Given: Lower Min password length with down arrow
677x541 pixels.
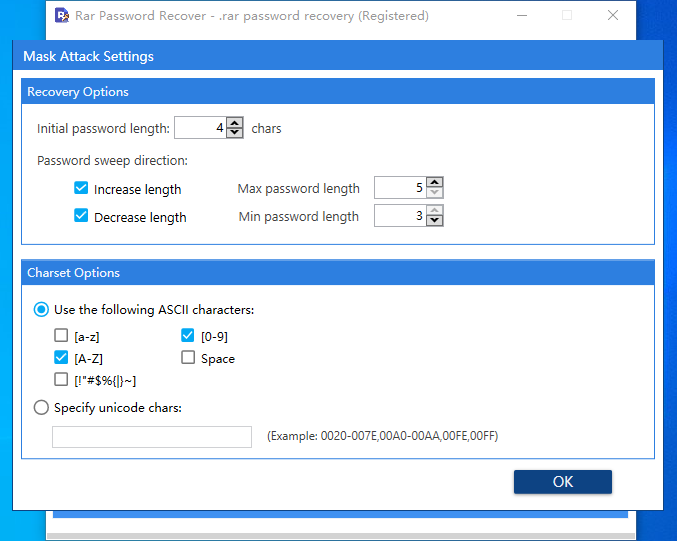Looking at the screenshot, I should [x=435, y=221].
